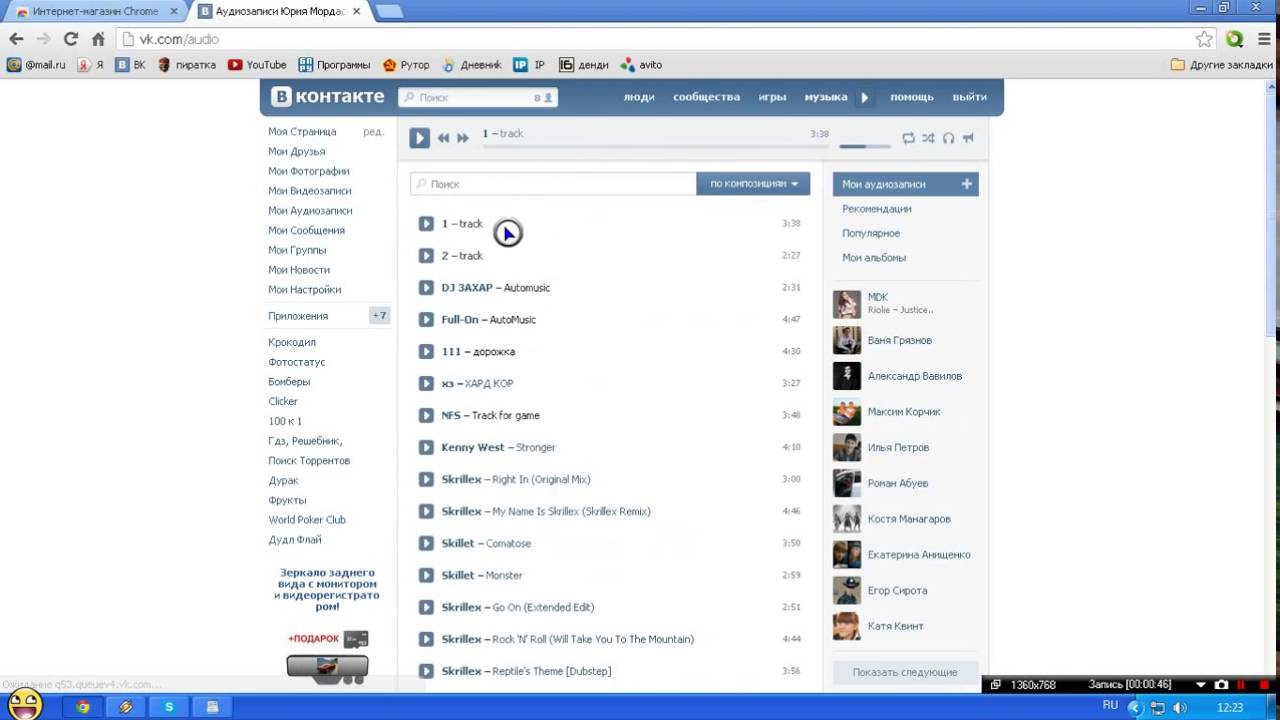Click the header play arrow next to музыка

click(865, 97)
